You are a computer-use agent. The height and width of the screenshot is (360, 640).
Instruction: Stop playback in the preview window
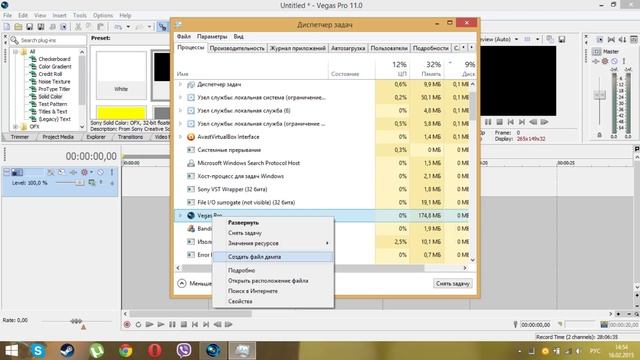pyautogui.click(x=500, y=122)
